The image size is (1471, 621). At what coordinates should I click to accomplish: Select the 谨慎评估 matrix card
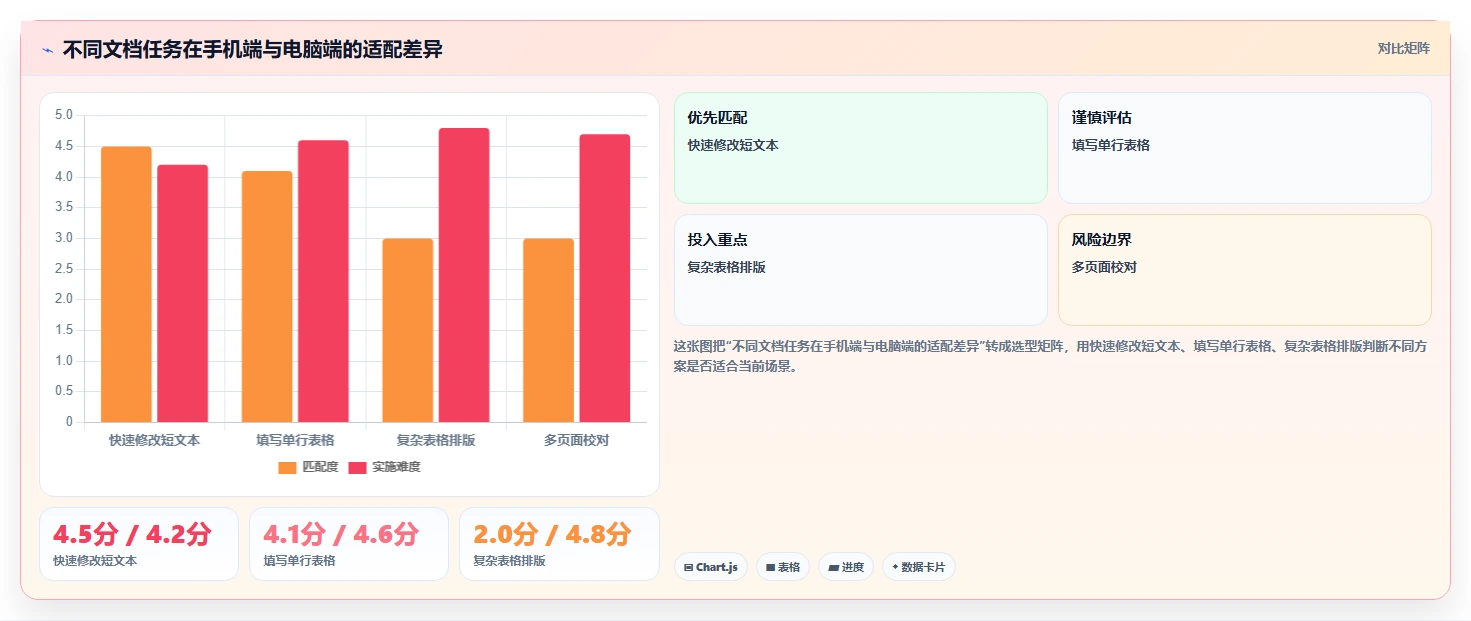pos(1245,148)
